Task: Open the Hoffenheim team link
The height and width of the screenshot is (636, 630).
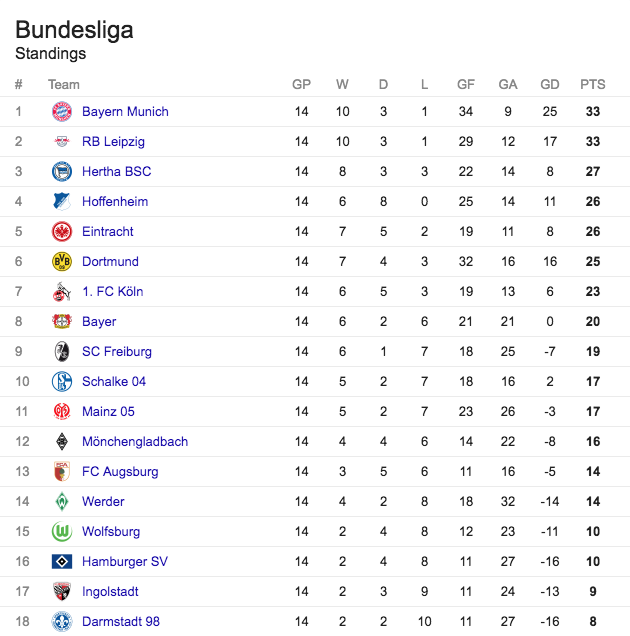Action: [x=115, y=202]
